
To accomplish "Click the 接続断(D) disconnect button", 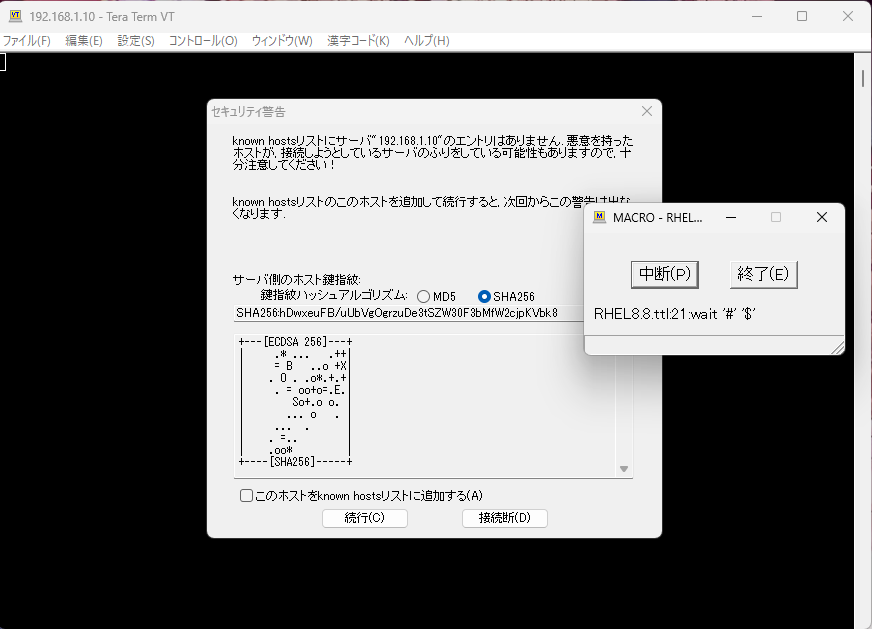I will click(505, 518).
